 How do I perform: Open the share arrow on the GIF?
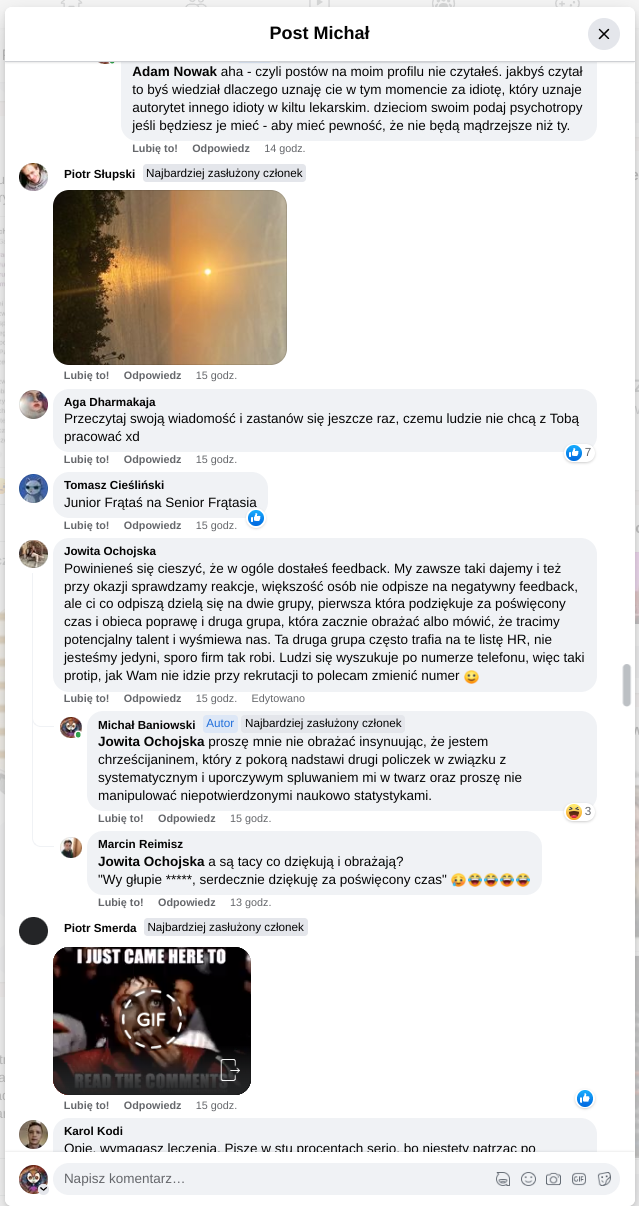click(230, 1069)
